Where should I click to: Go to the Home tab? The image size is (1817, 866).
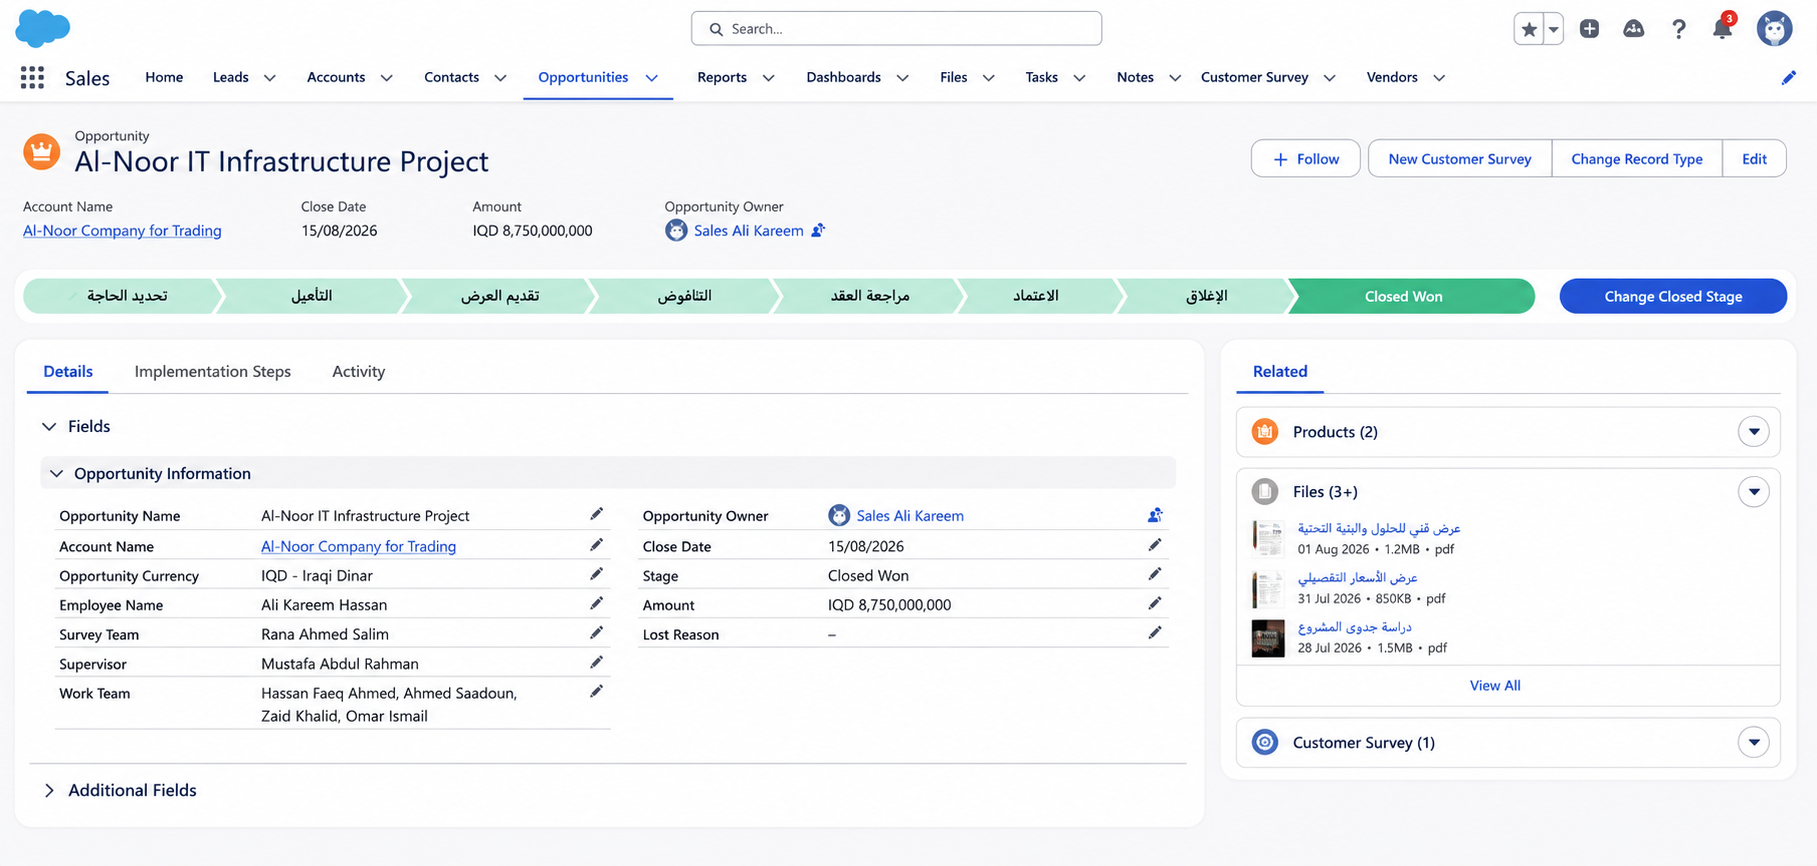coord(164,77)
